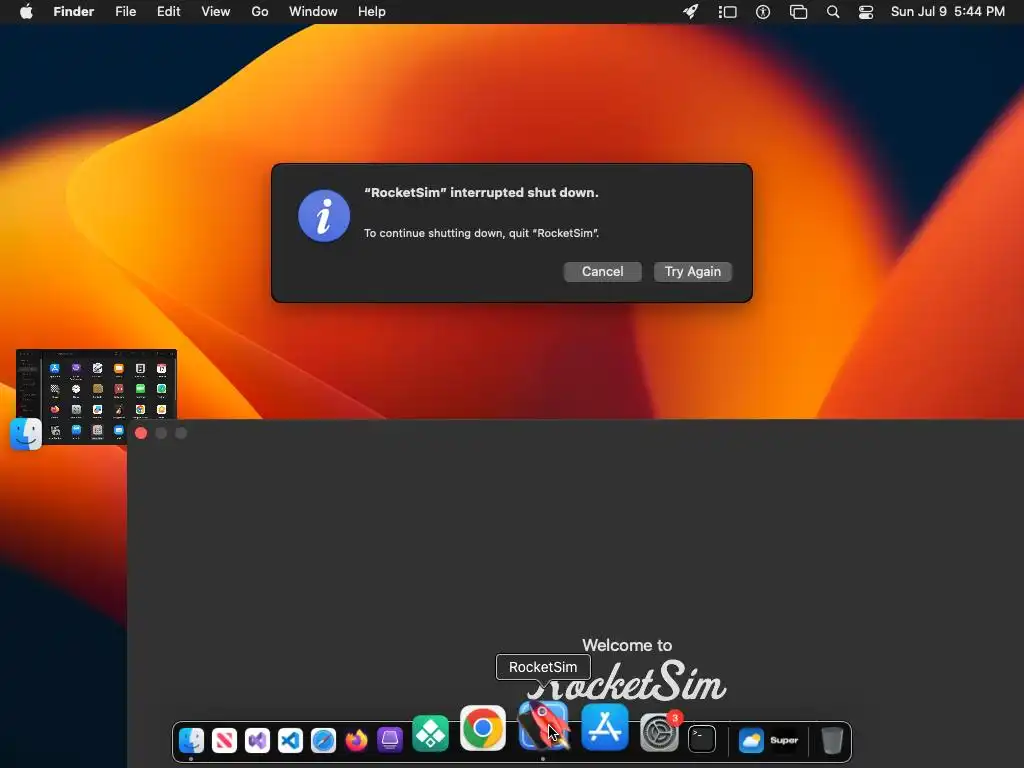
Task: Open the purple Apple Configurator Dock icon
Action: coord(390,741)
